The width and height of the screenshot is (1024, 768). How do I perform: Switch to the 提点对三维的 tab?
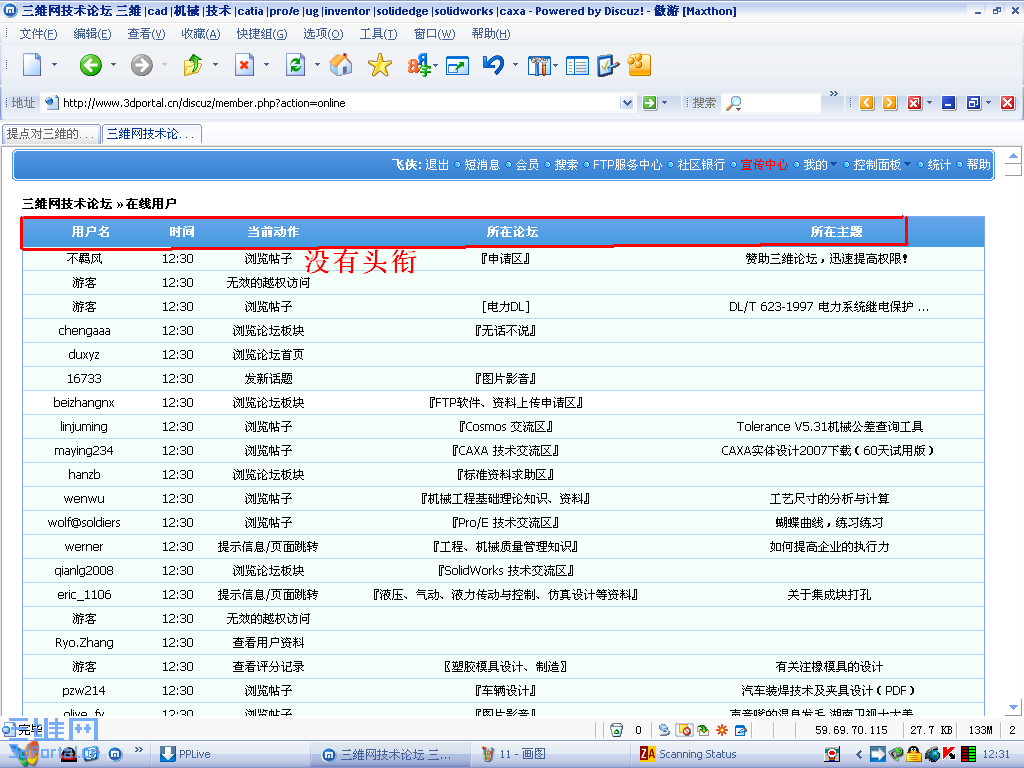(51, 134)
